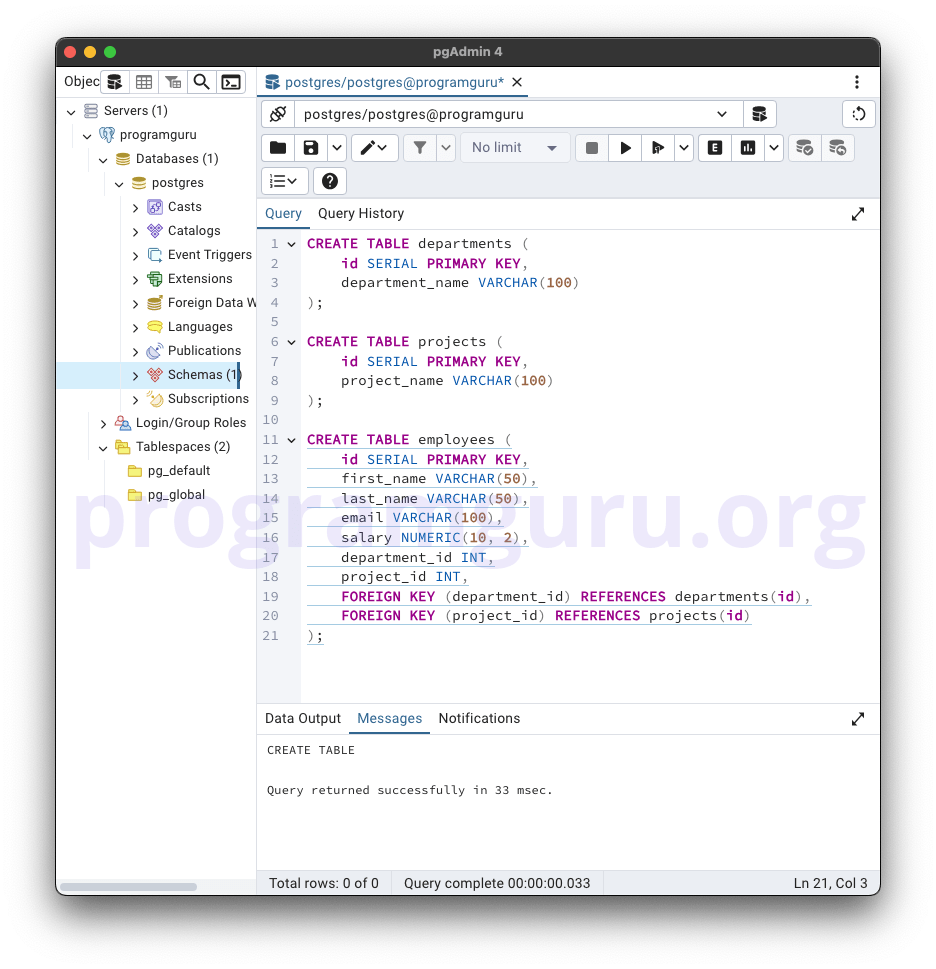936x969 pixels.
Task: Maximize the Messages output panel with arrows icon
Action: [x=858, y=719]
